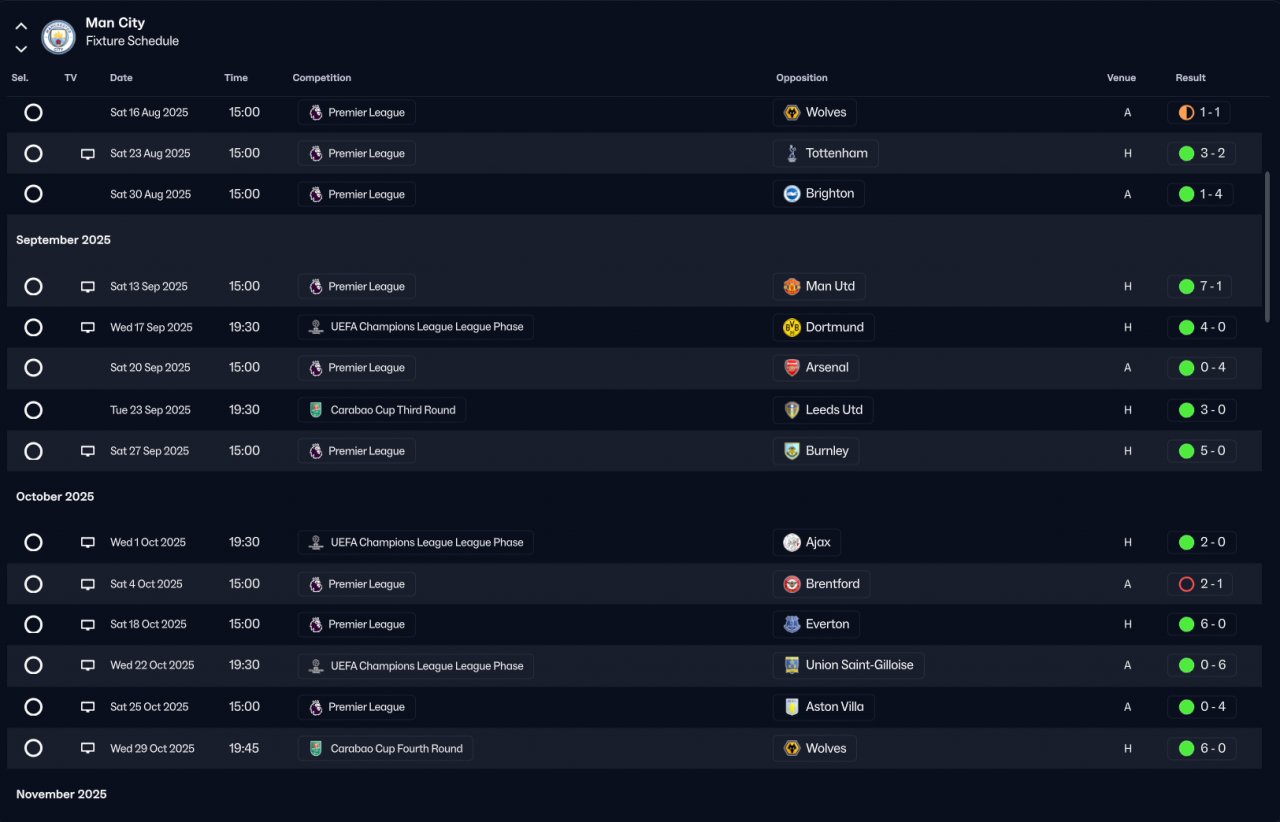
Task: Select the Arsenal fixture radio button
Action: pyautogui.click(x=33, y=368)
